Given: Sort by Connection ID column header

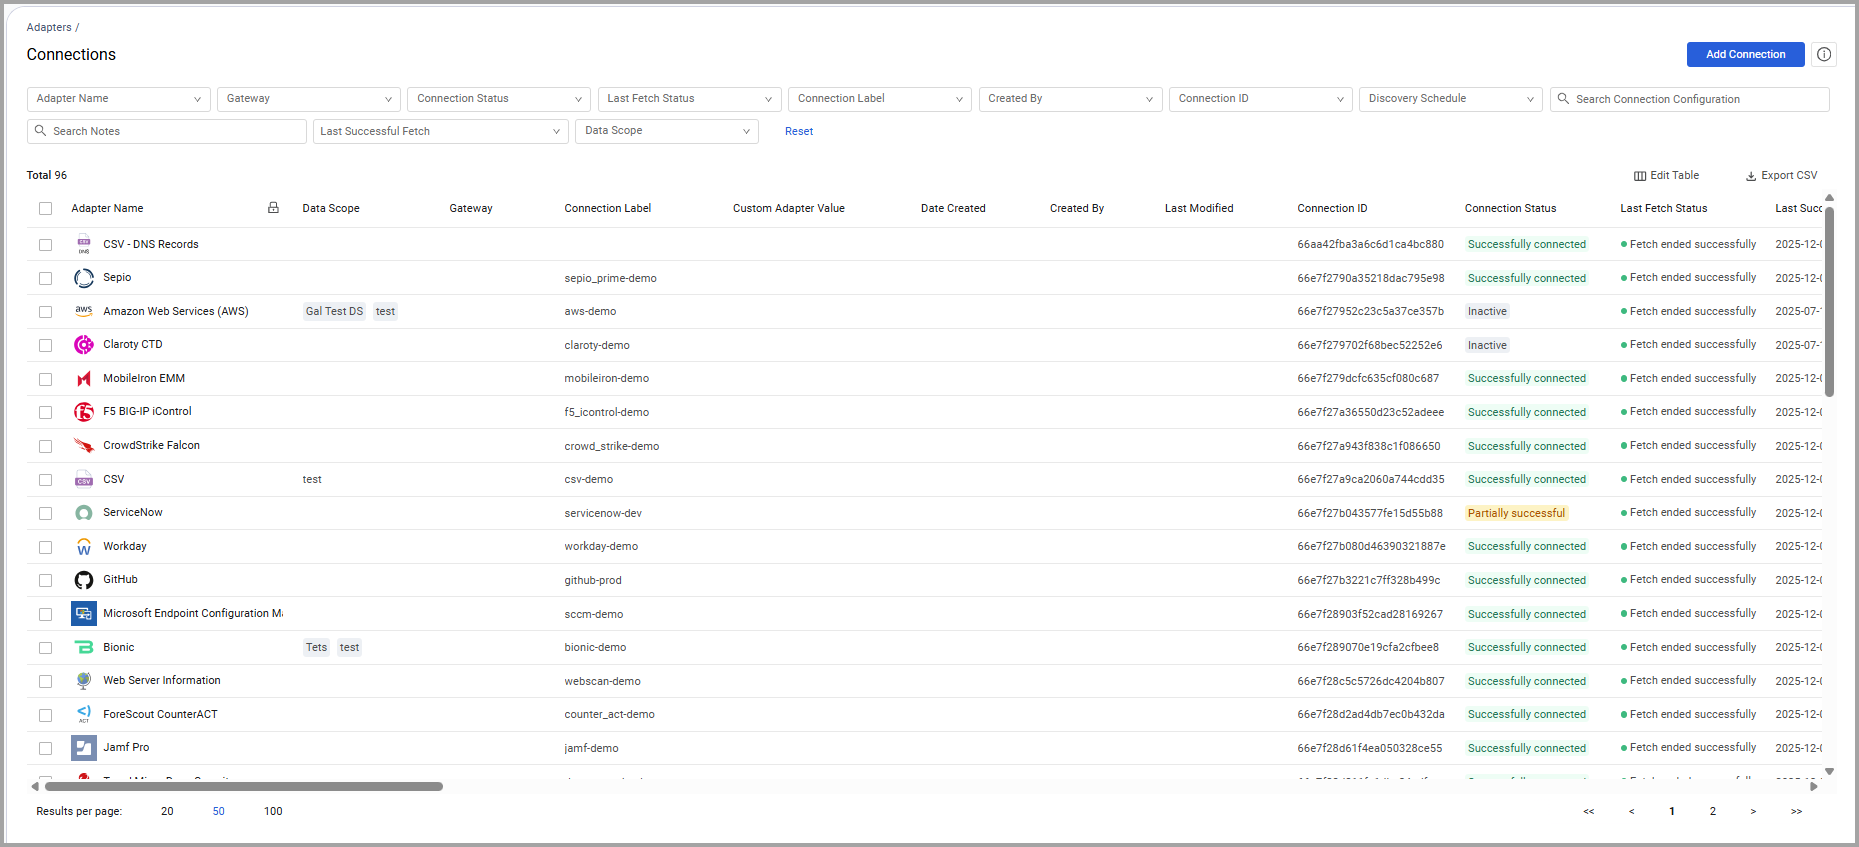Looking at the screenshot, I should point(1332,208).
